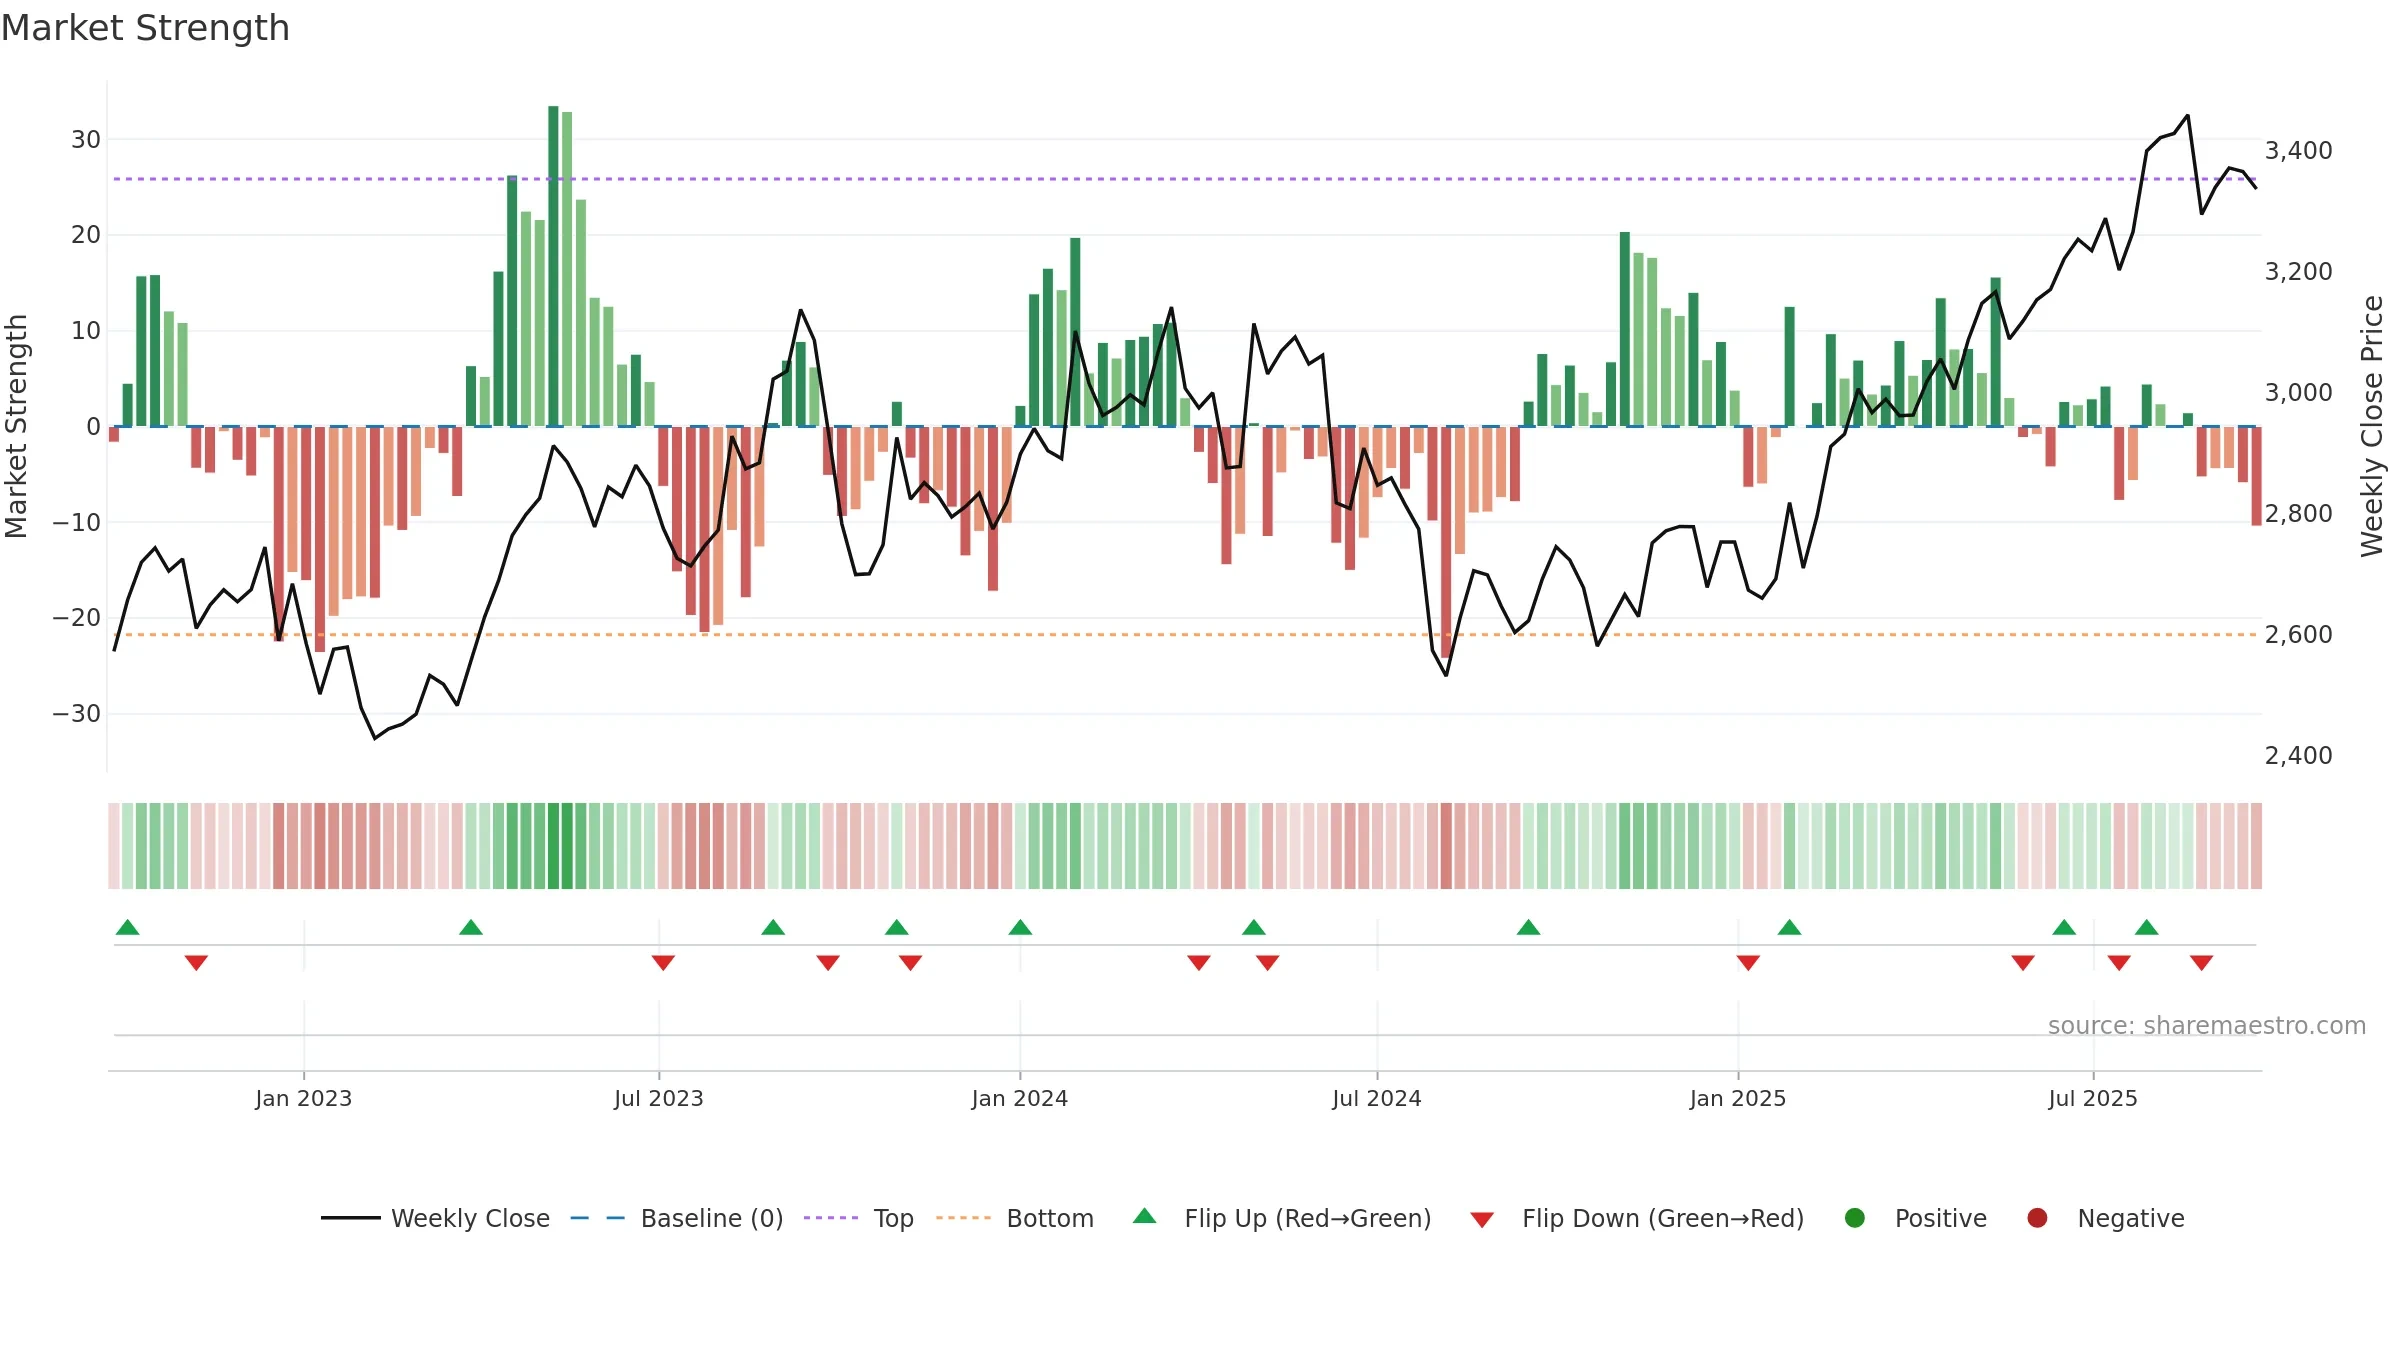
Task: Click the Flip Up marker at Jan 2024
Action: tap(1020, 927)
